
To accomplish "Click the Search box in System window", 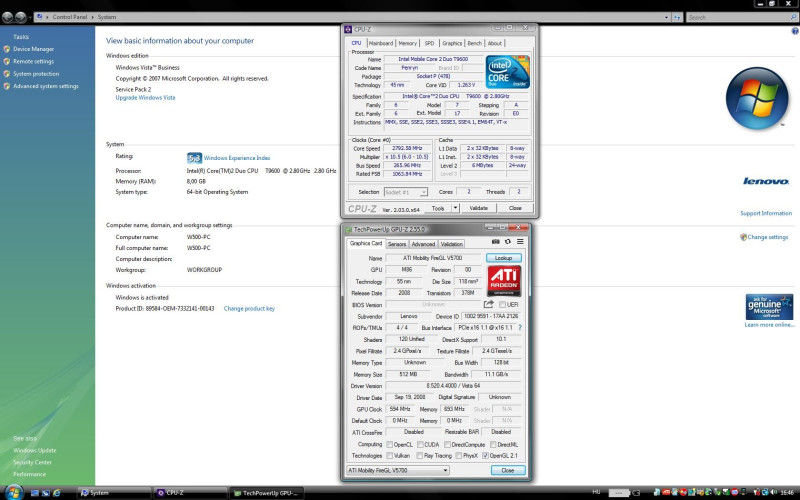I will click(741, 17).
